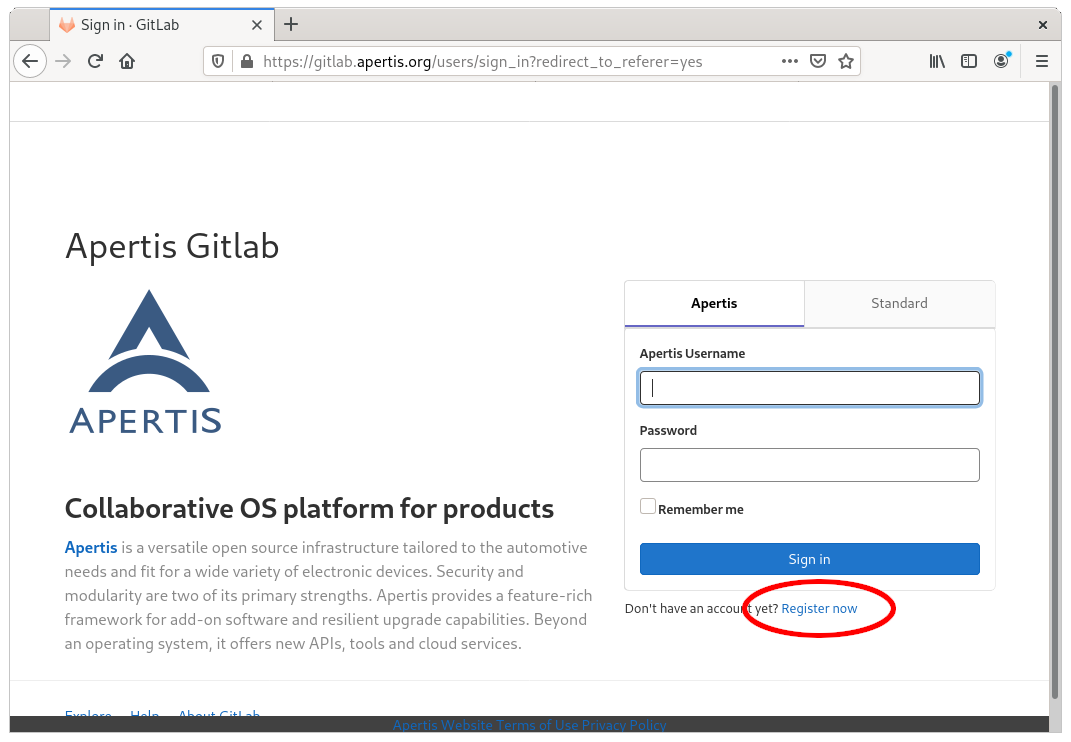Viewport: 1071px width, 742px height.
Task: Save page to Pocket
Action: [x=818, y=61]
